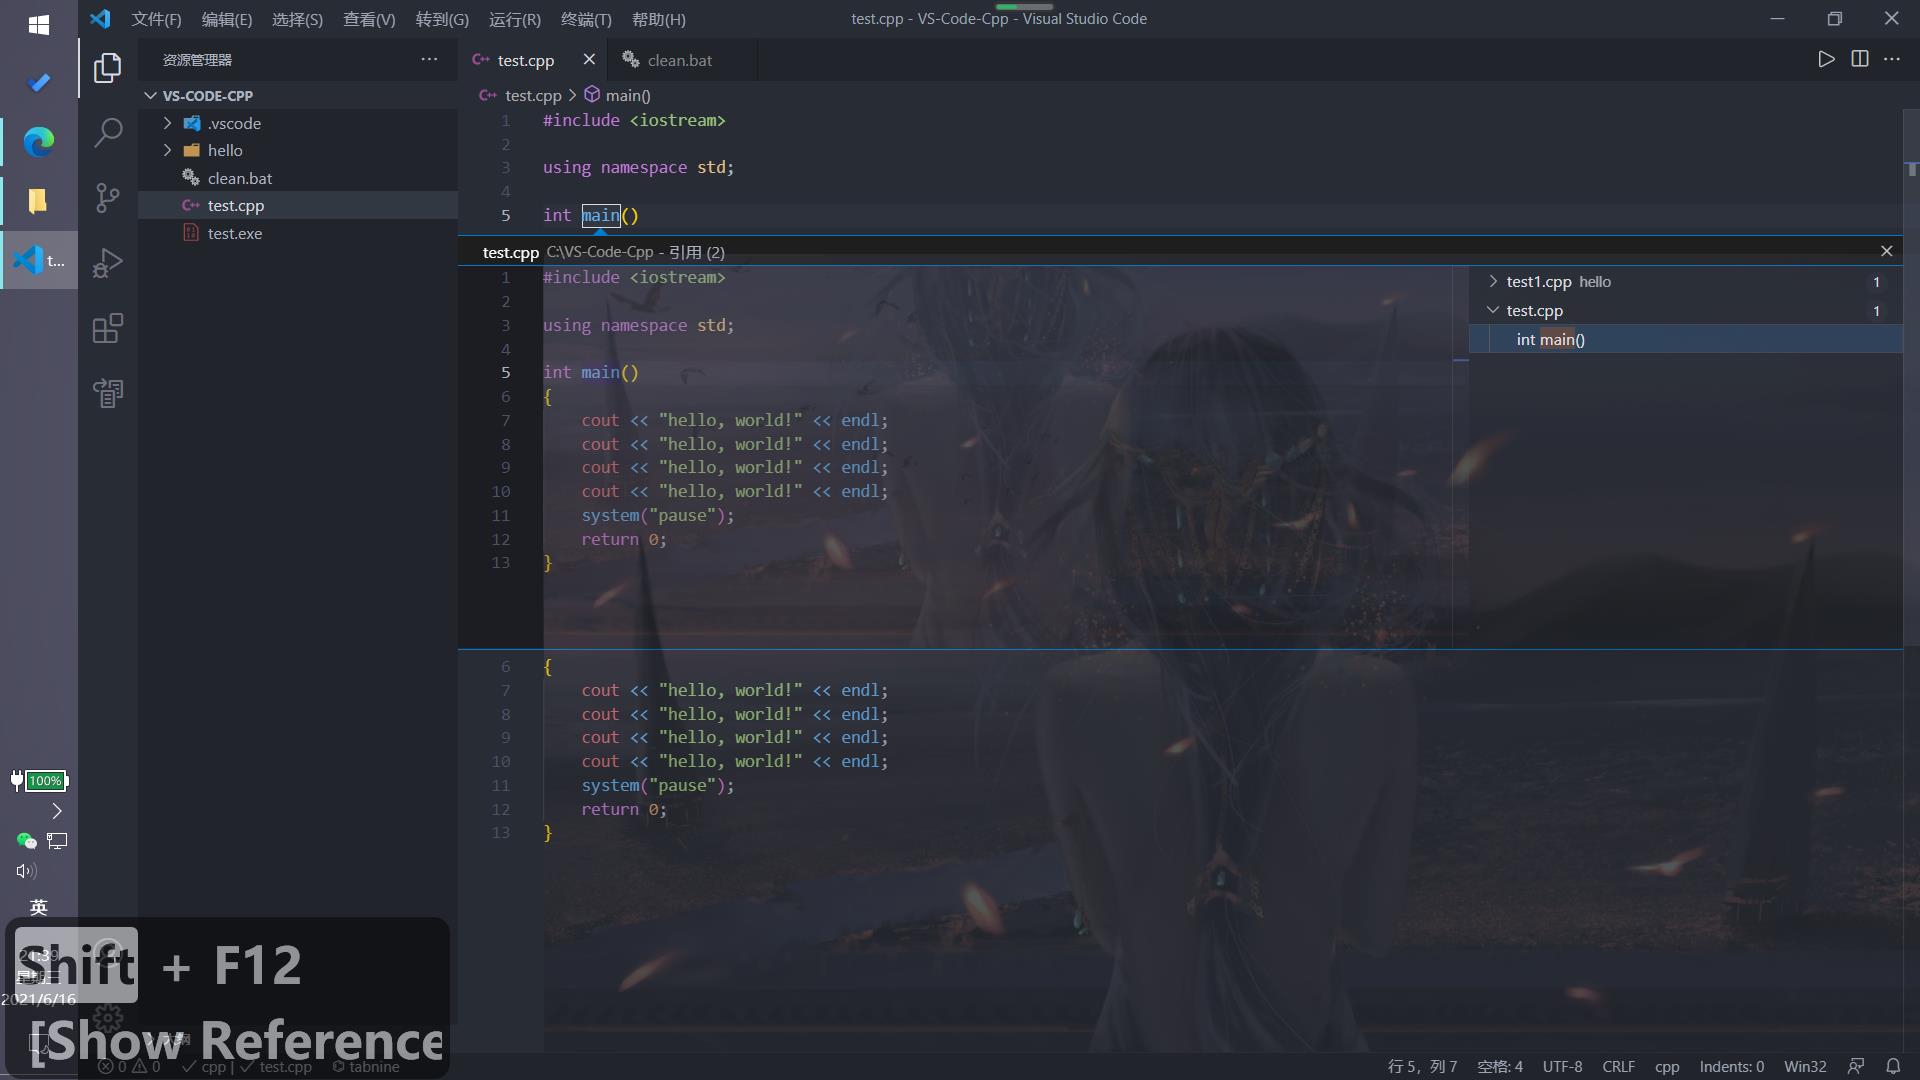
Task: Change line ending via CRLF
Action: pos(1618,1066)
